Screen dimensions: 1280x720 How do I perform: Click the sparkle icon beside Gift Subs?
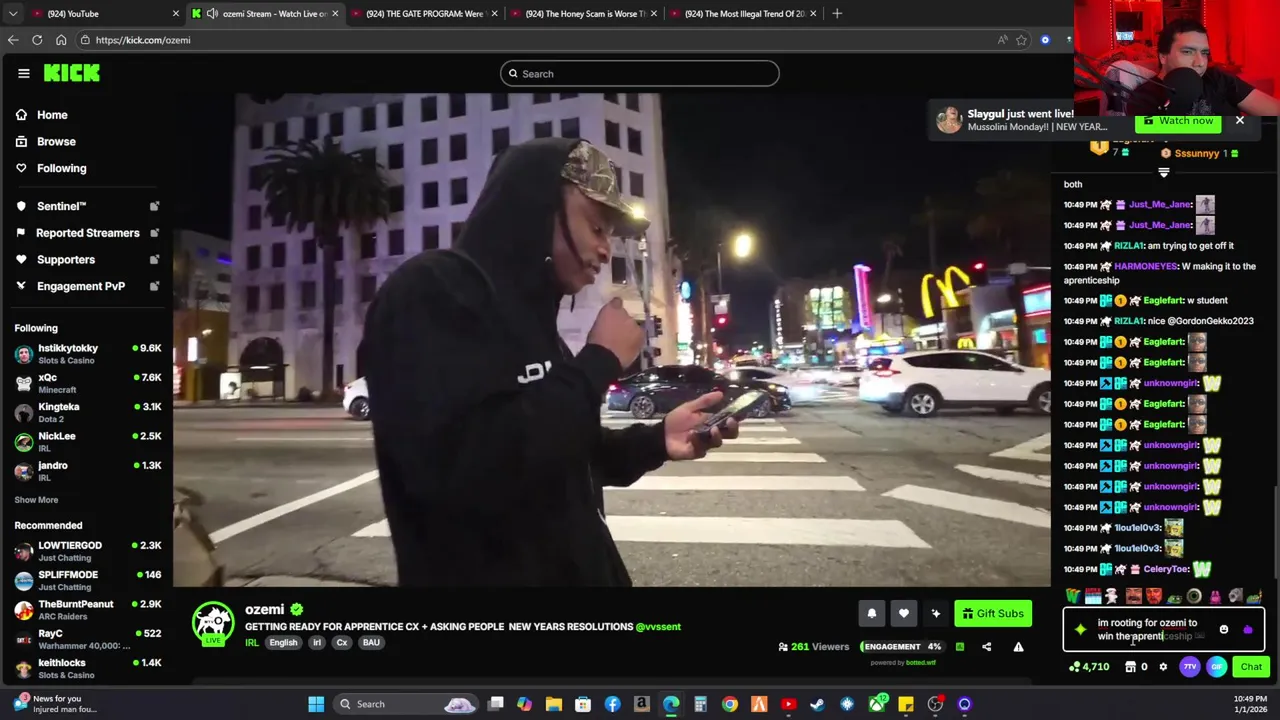(x=935, y=614)
